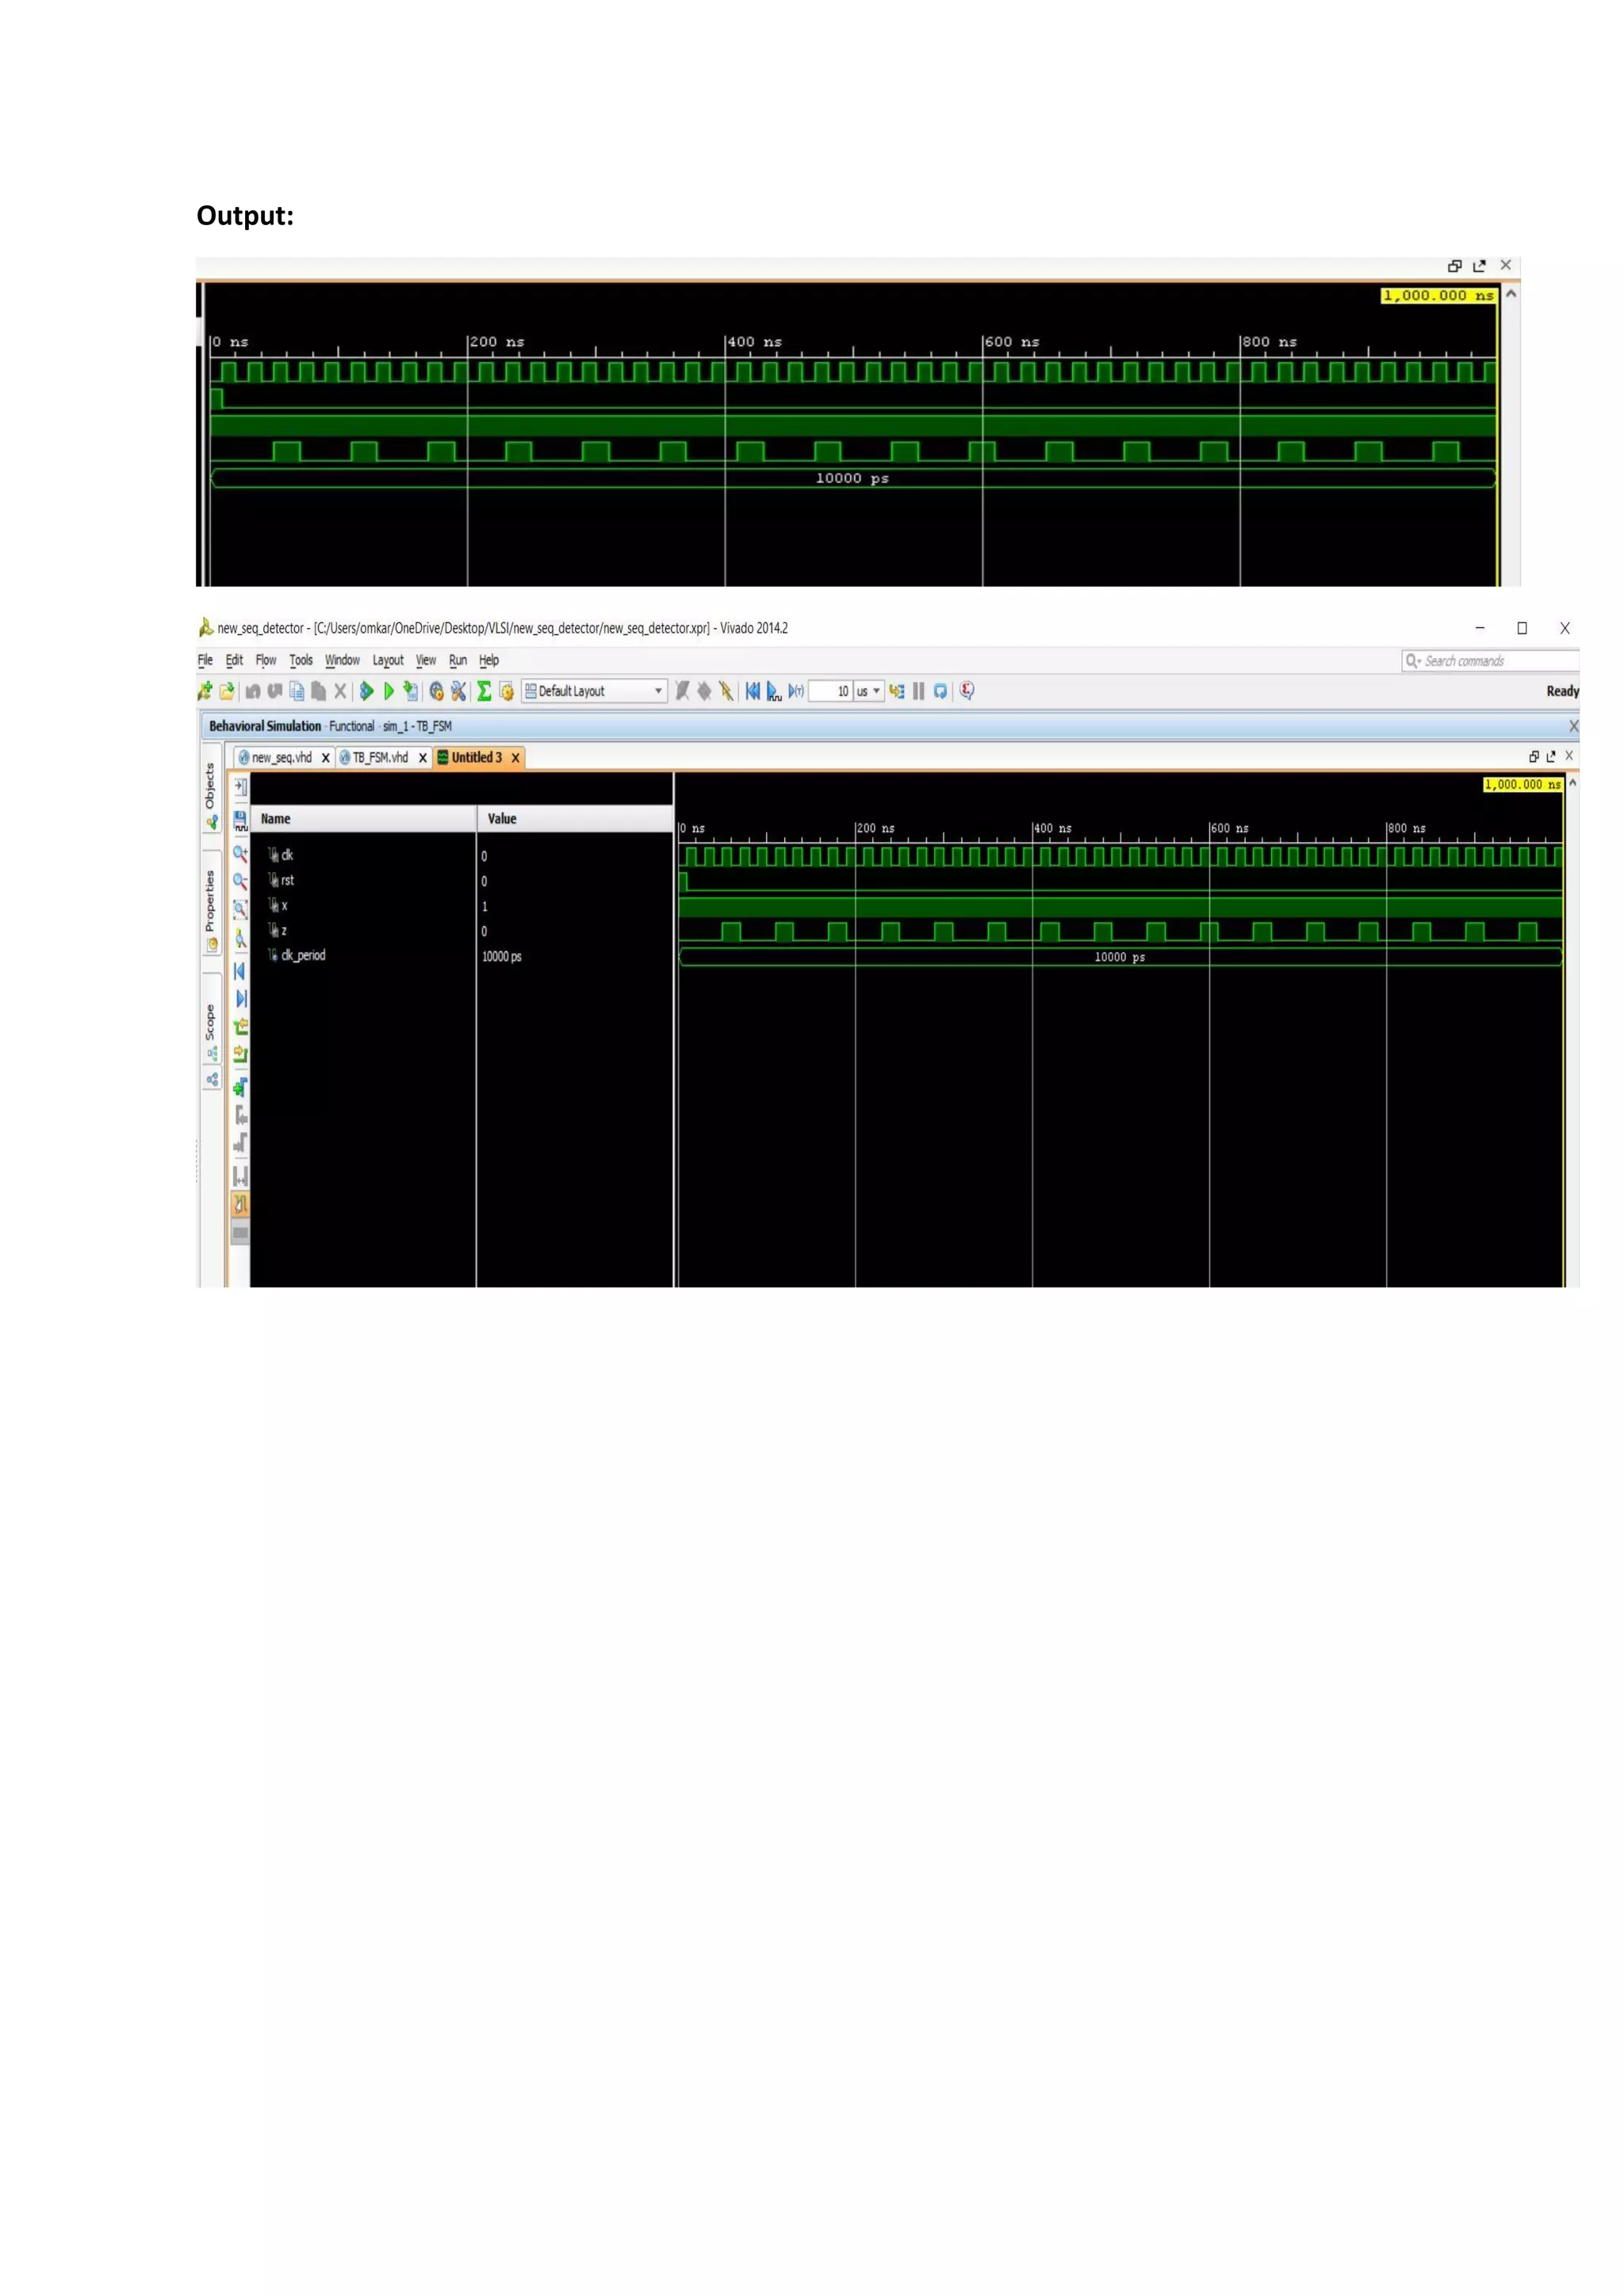
Task: Open the File menu
Action: coord(205,660)
